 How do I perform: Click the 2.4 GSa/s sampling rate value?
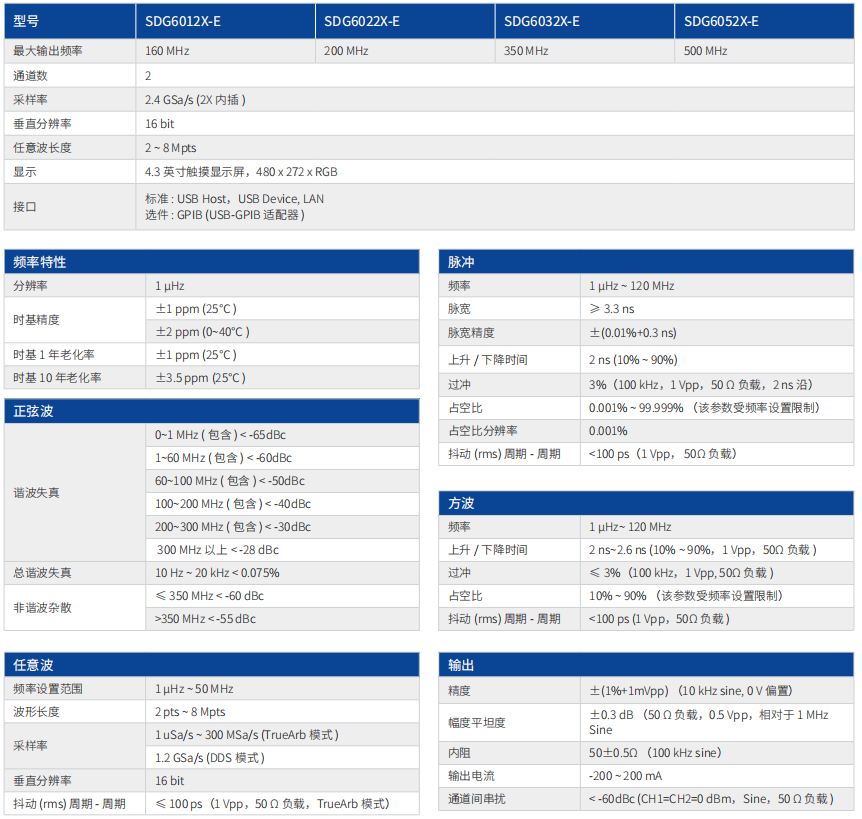pyautogui.click(x=196, y=99)
